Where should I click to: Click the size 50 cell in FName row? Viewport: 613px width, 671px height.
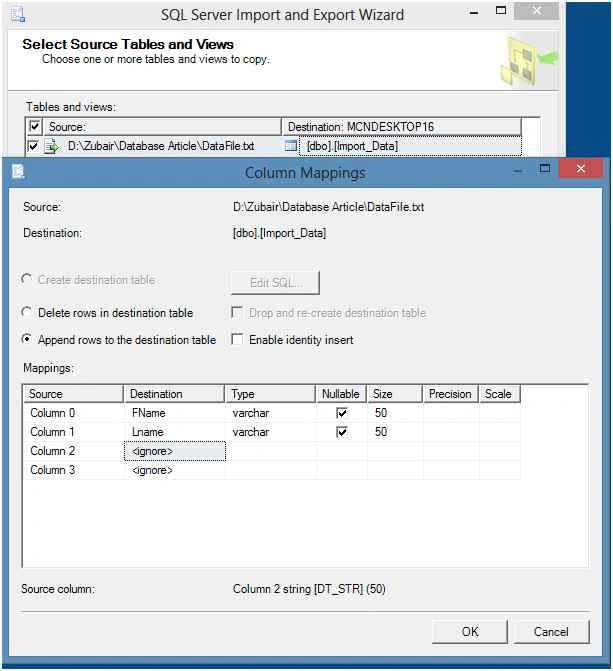(x=395, y=413)
